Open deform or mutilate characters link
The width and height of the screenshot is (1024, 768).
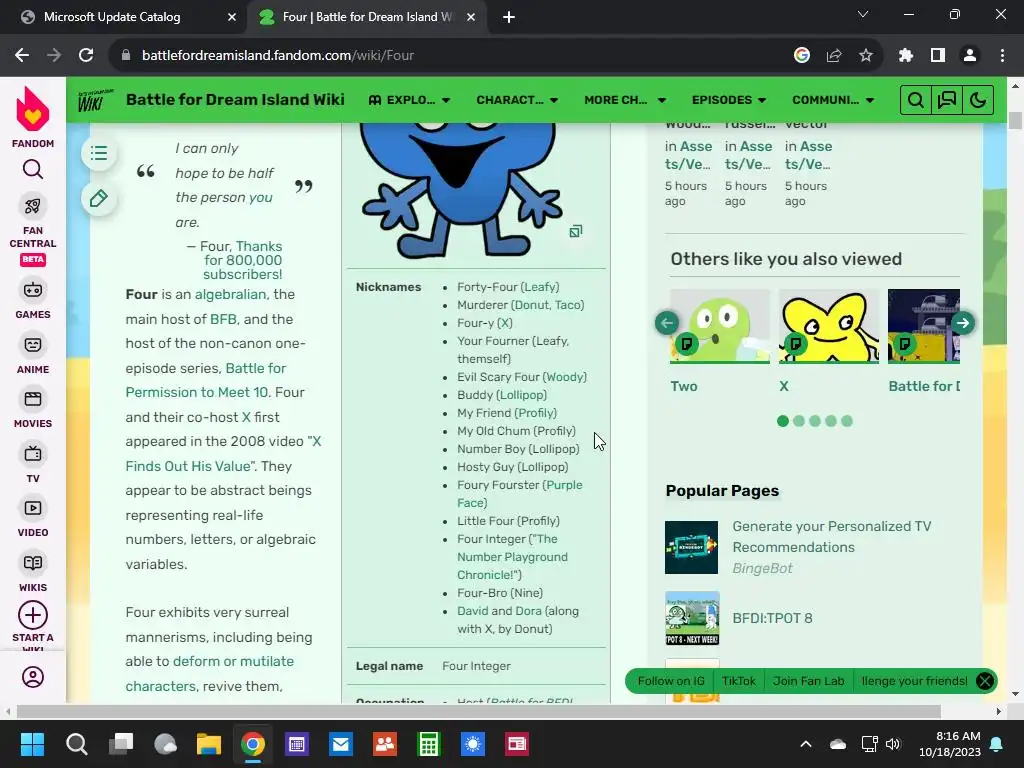(210, 674)
